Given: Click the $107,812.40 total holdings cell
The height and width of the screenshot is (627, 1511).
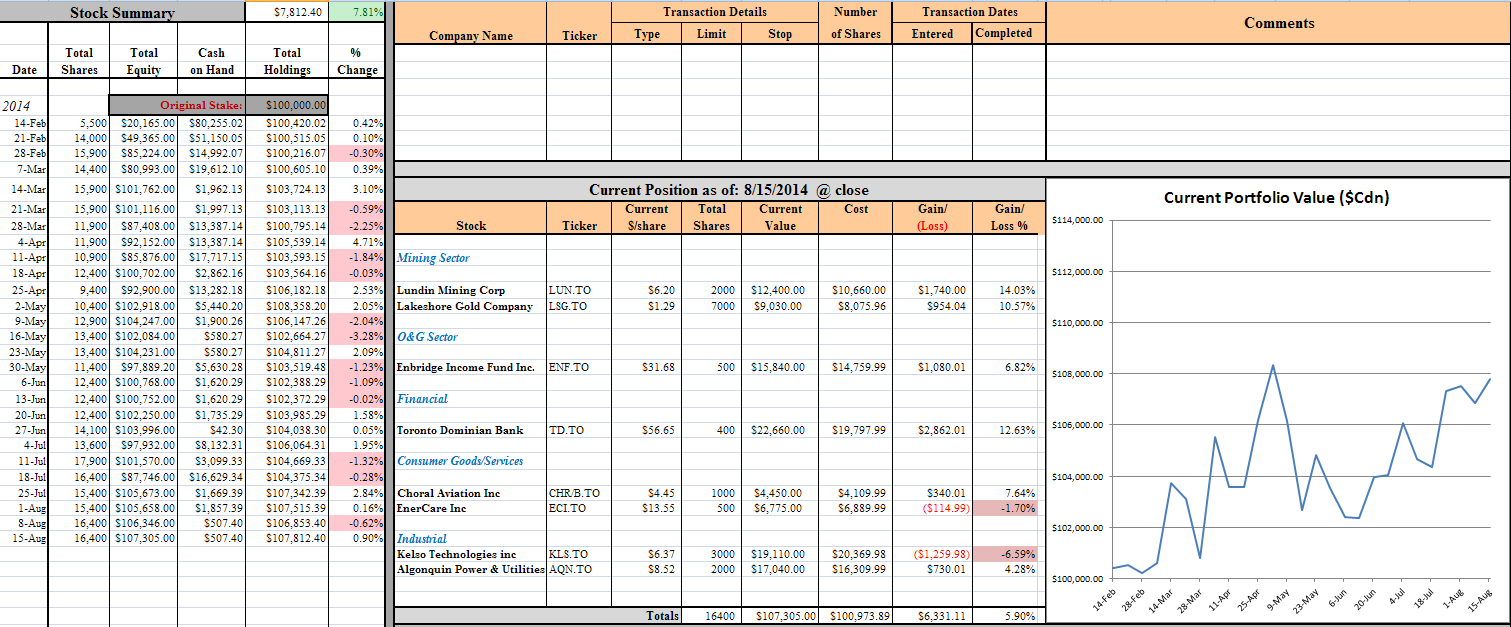Looking at the screenshot, I should pyautogui.click(x=287, y=538).
